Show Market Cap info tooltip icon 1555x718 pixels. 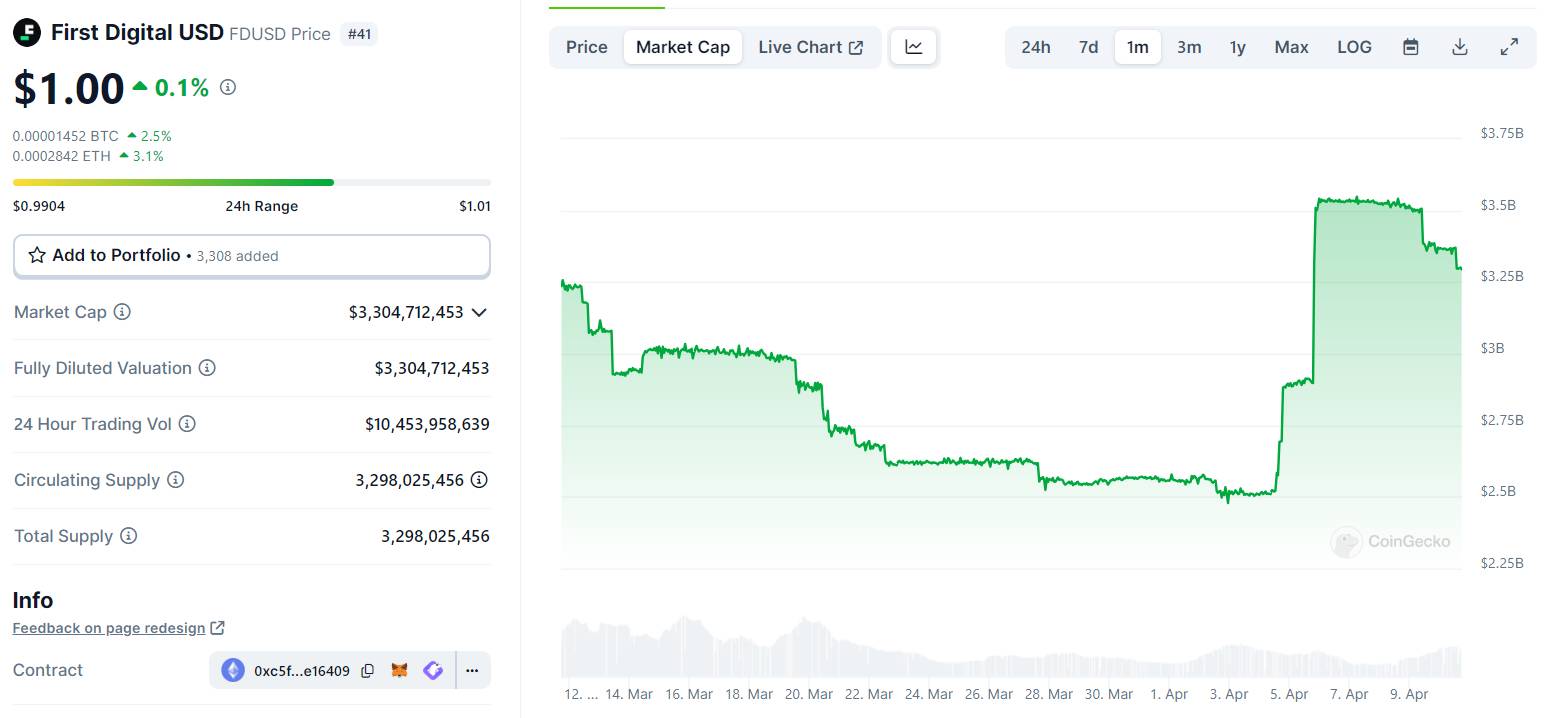tap(122, 312)
